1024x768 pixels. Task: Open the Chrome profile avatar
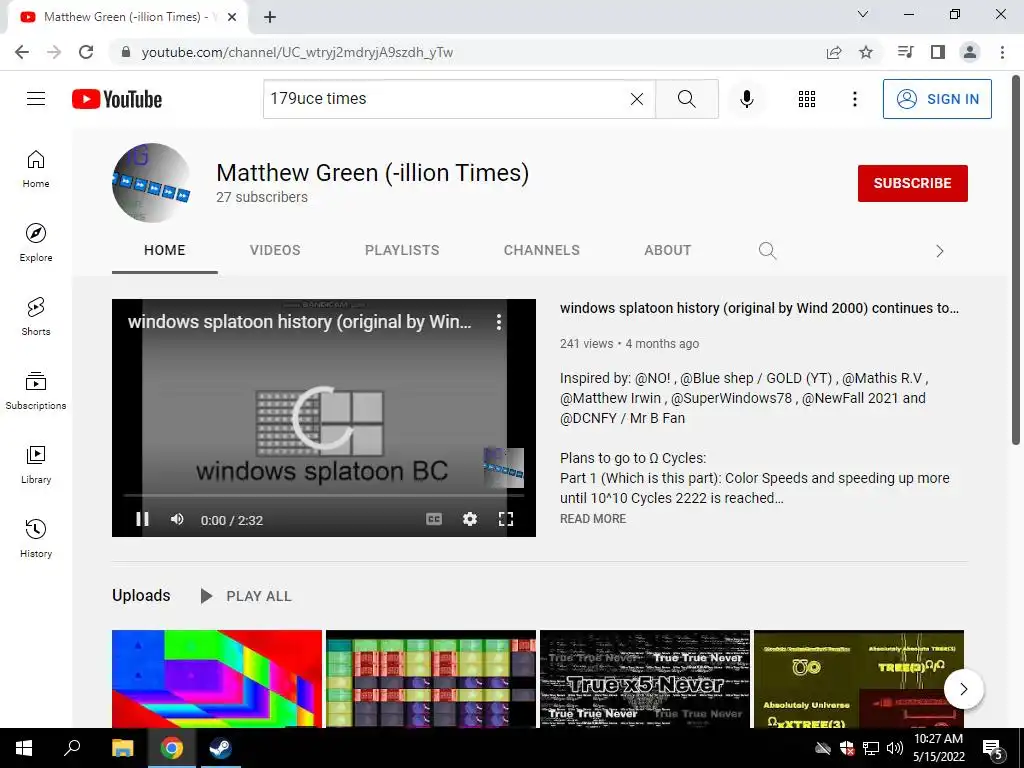tap(970, 52)
